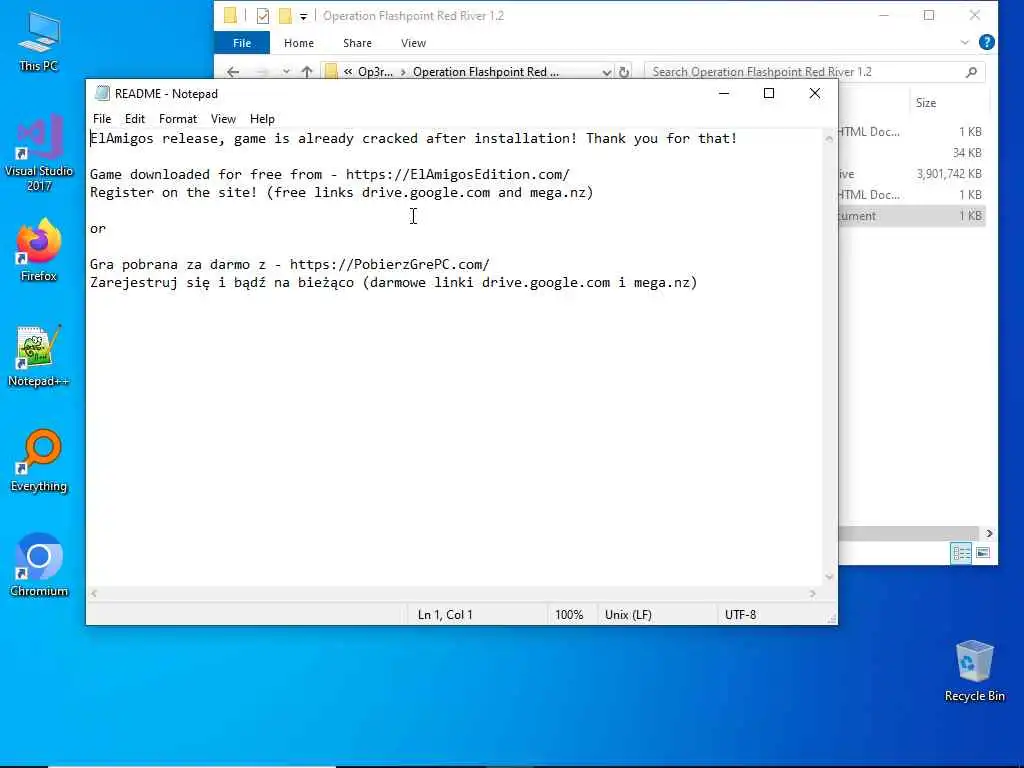This screenshot has width=1024, height=768.
Task: Click 'Register on the site!' text line
Action: [342, 193]
